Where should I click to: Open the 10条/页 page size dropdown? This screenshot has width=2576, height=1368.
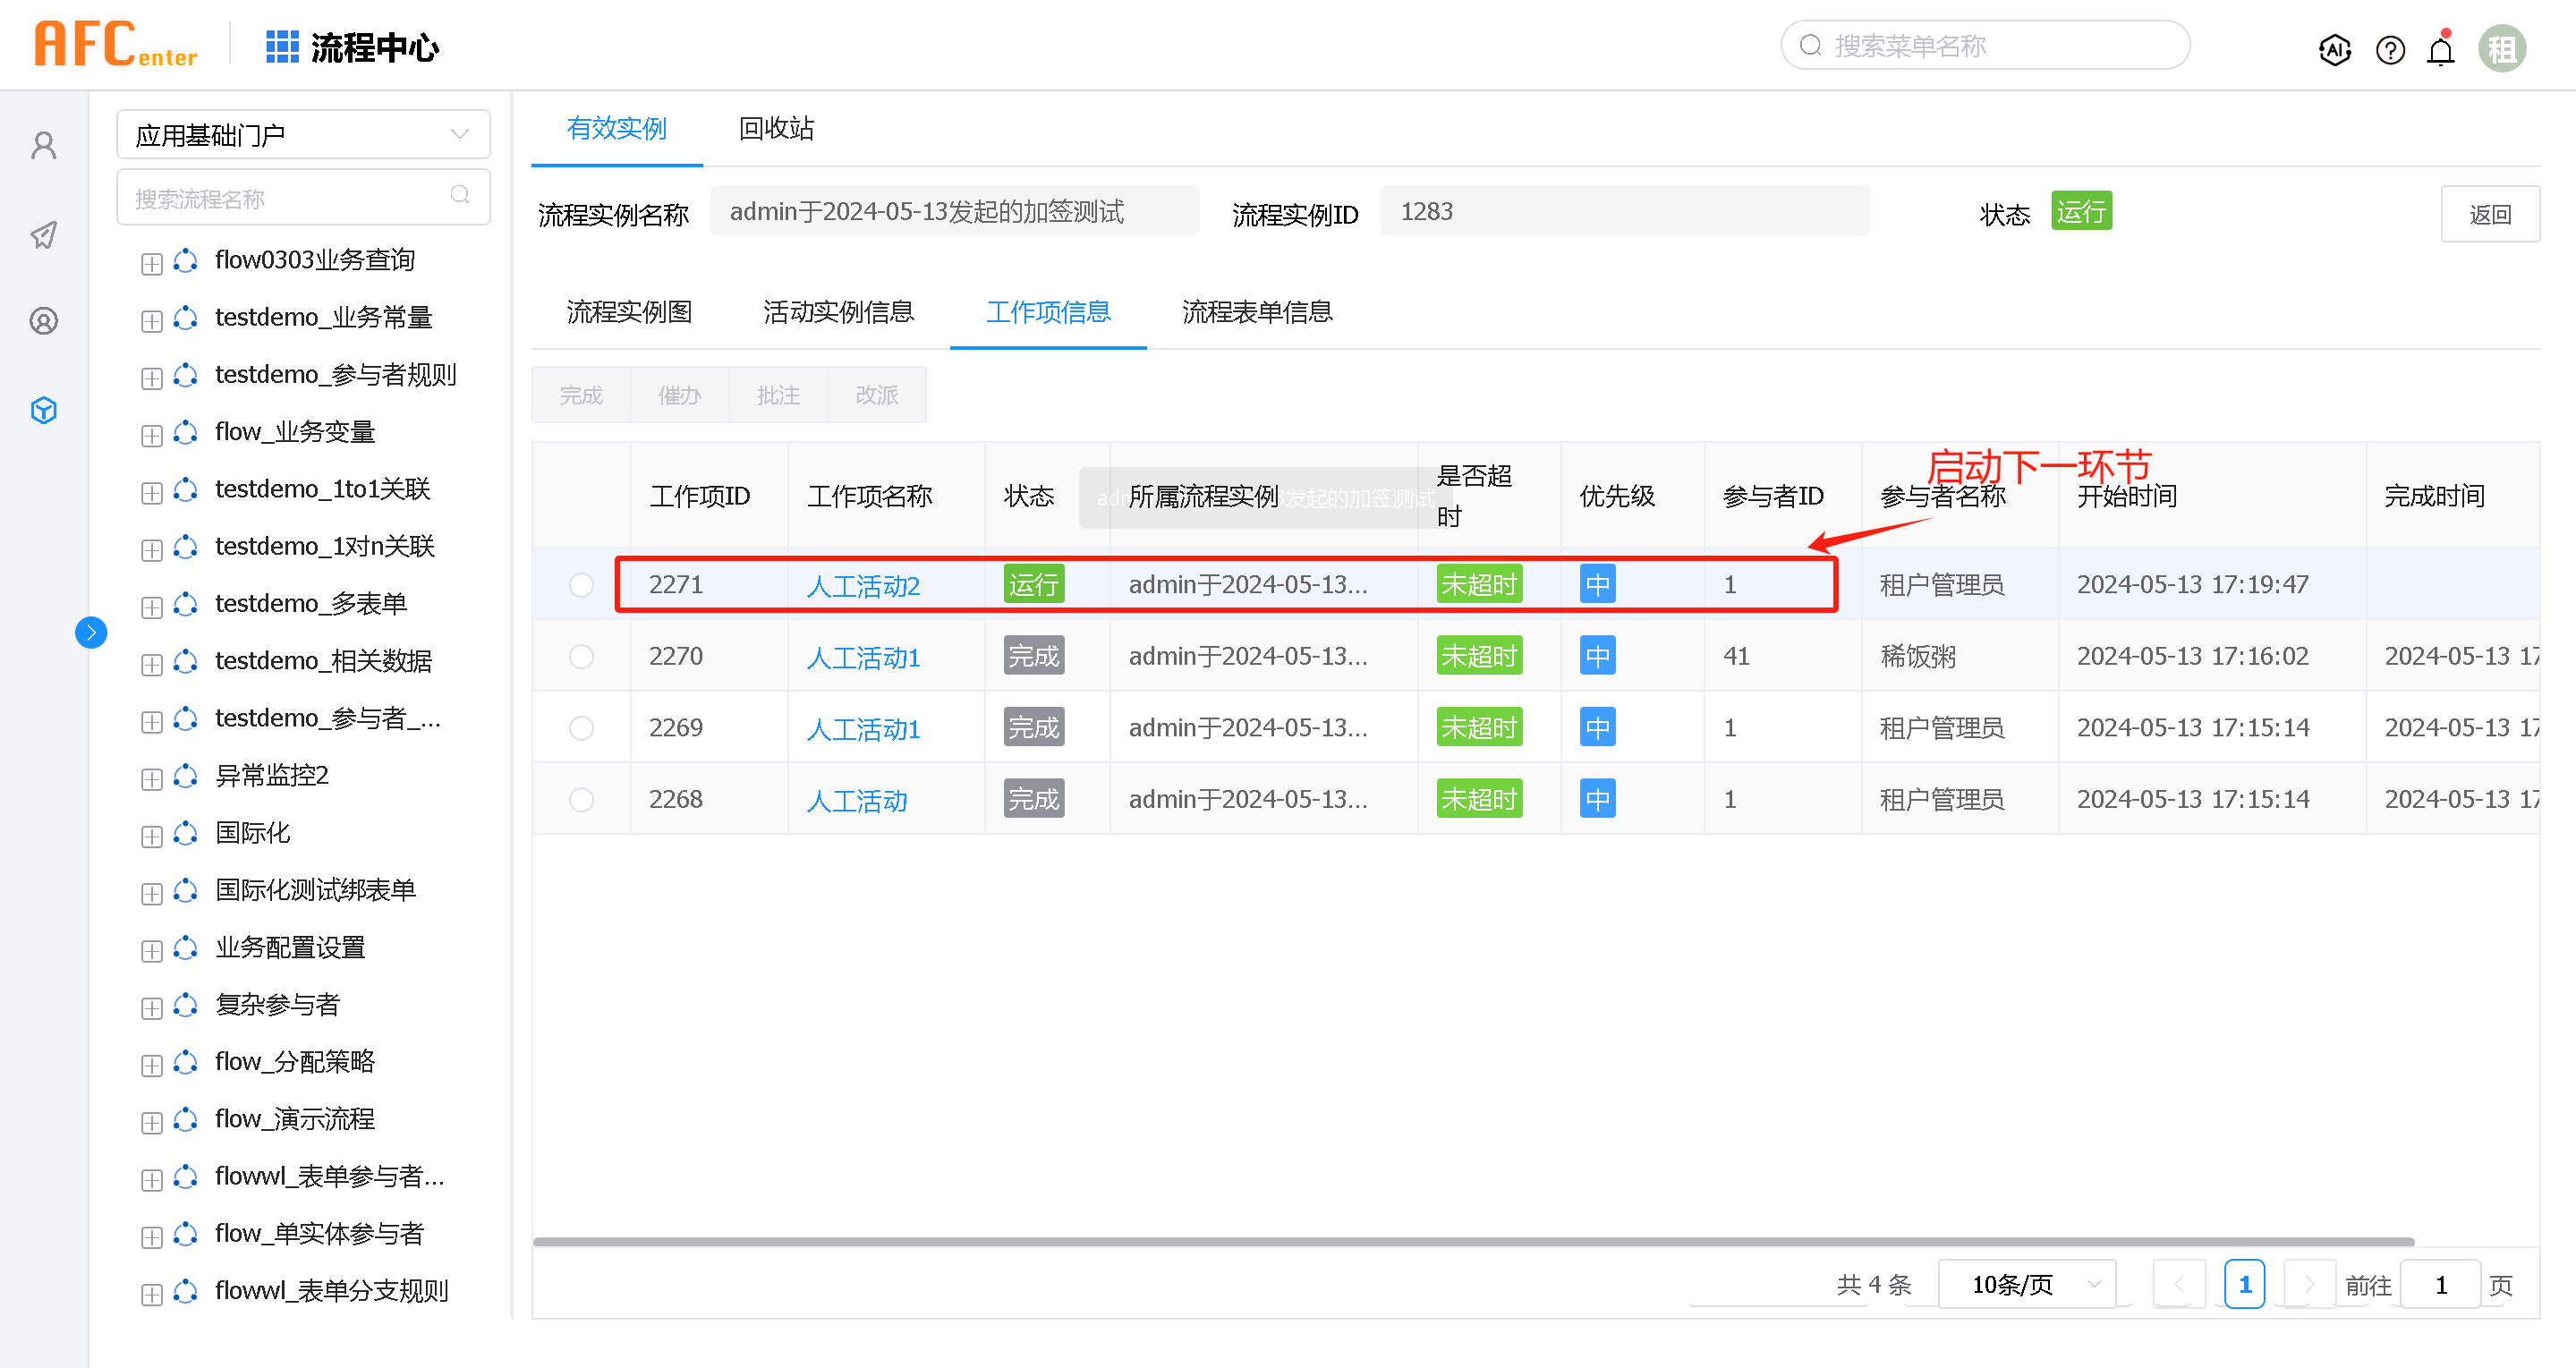click(x=2028, y=1284)
